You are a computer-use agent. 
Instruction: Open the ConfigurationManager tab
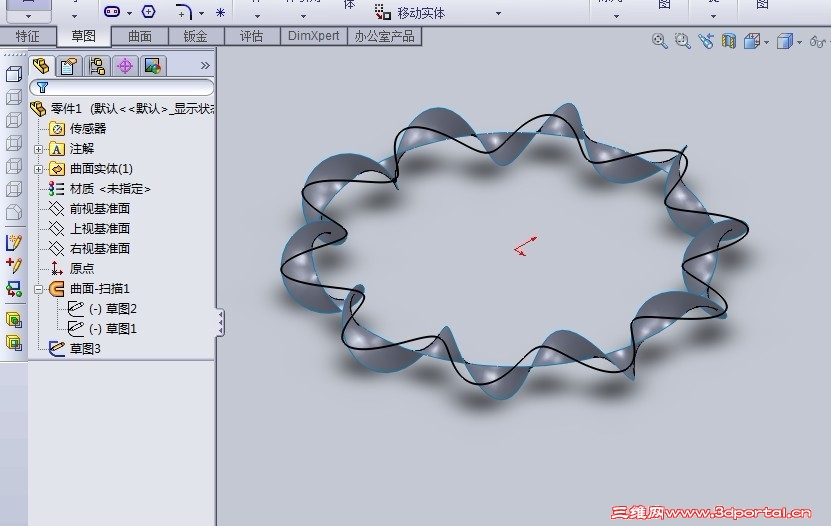click(x=97, y=66)
